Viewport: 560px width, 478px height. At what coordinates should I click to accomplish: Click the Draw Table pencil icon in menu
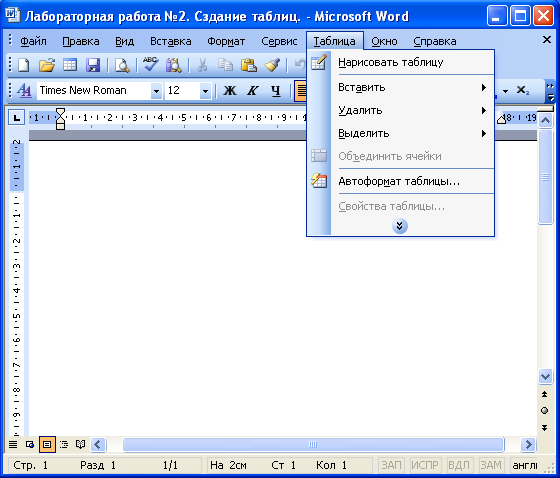pyautogui.click(x=319, y=62)
